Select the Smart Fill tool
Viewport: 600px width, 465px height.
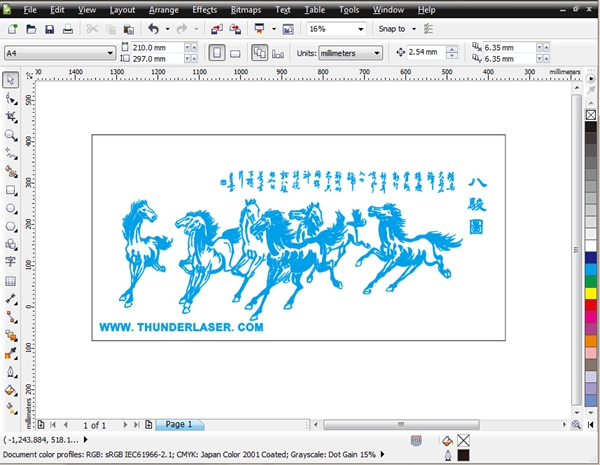10,172
